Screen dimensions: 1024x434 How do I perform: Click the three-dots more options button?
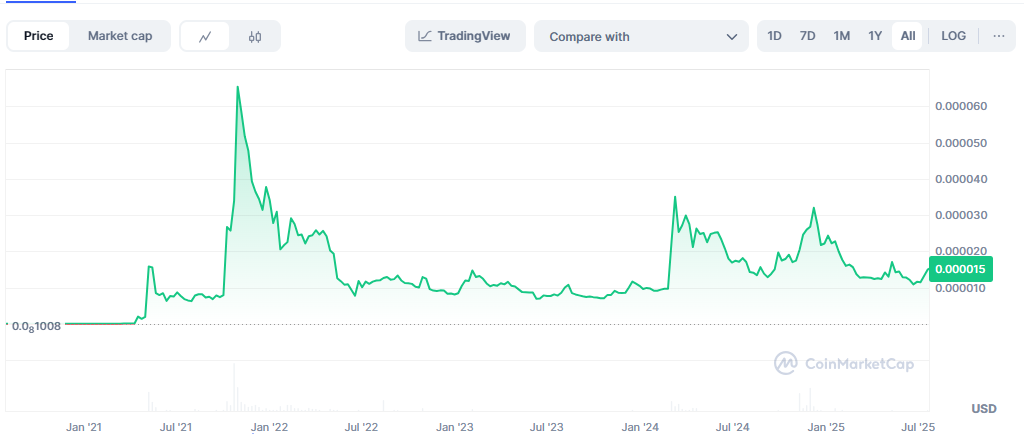[x=998, y=36]
